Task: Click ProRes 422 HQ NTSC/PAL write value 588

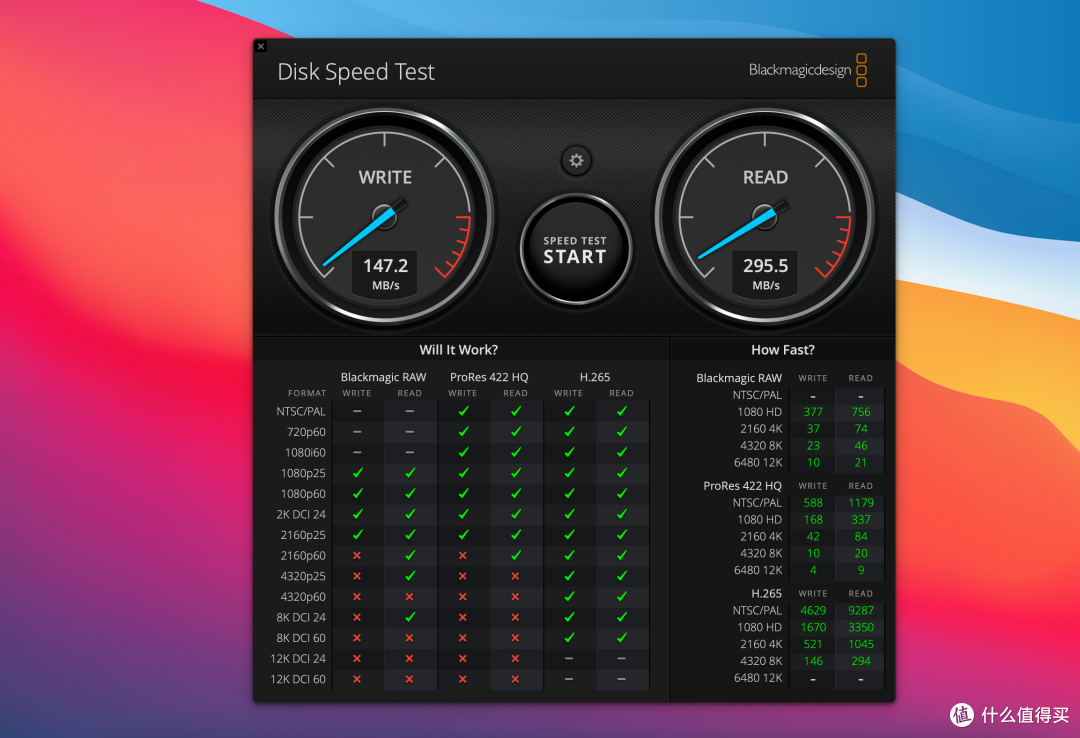Action: coord(813,503)
